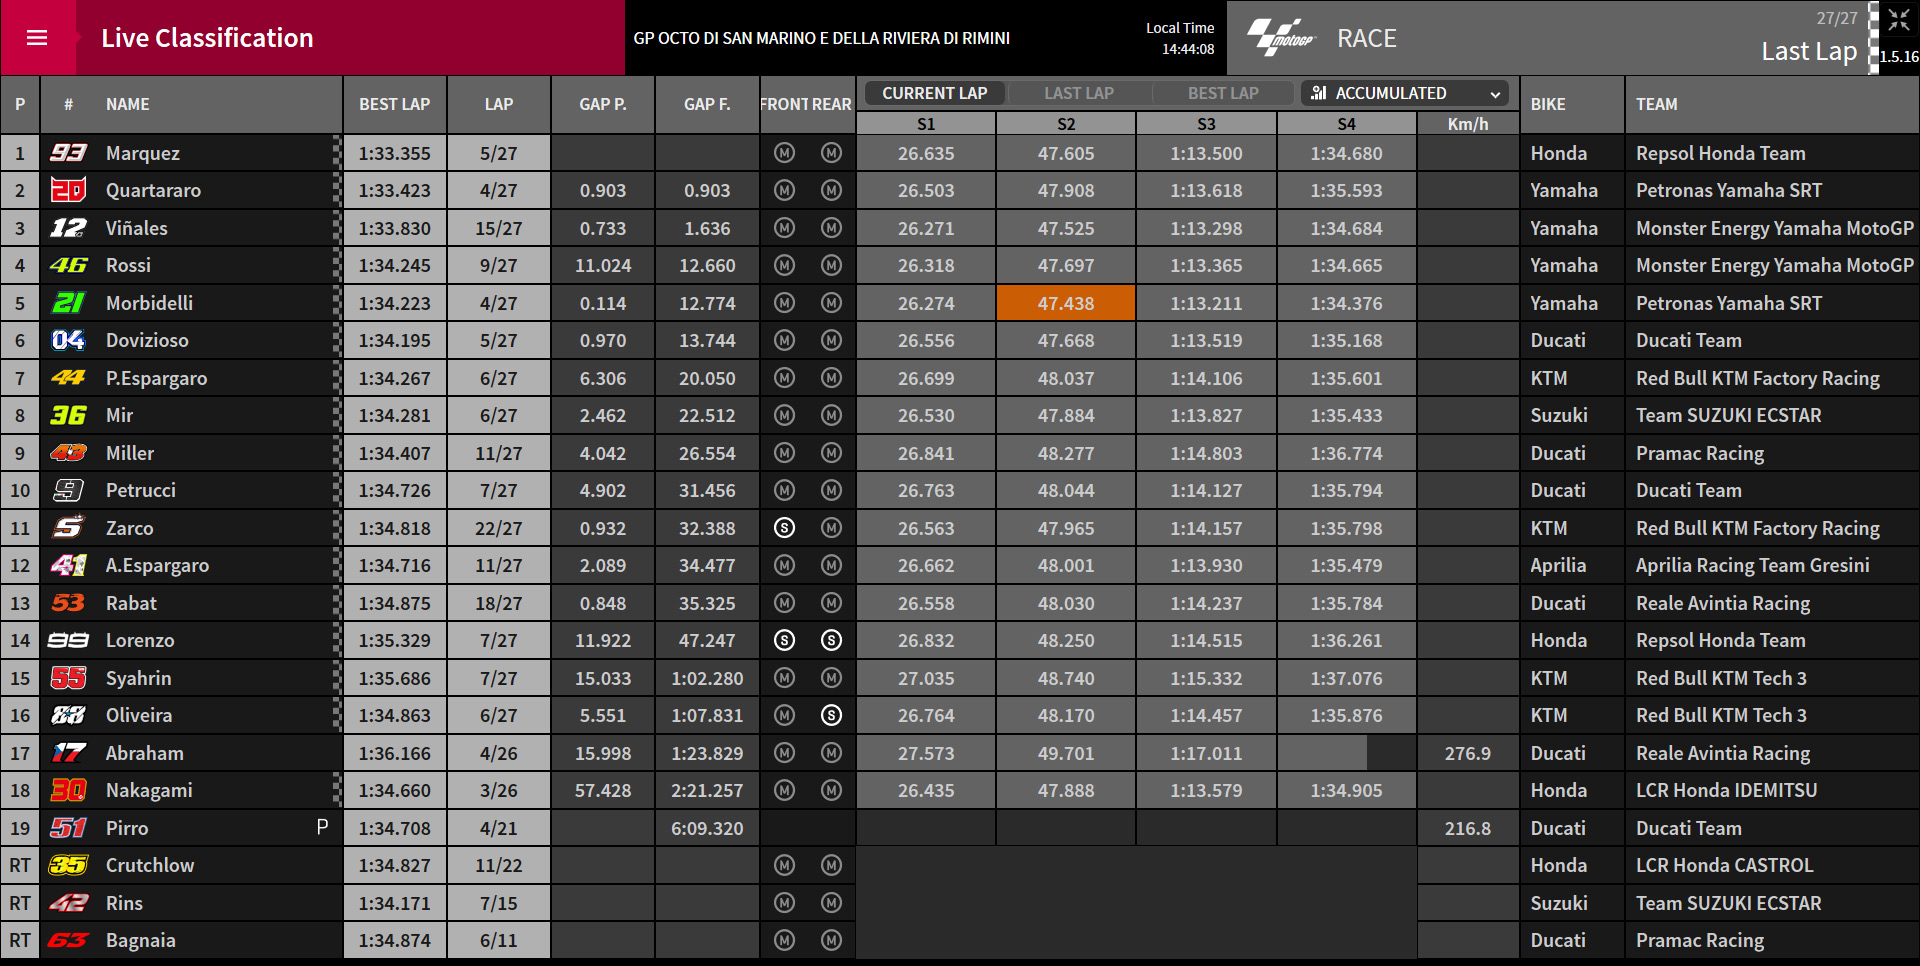The image size is (1920, 966).
Task: Open the hamburger menu
Action: click(37, 38)
